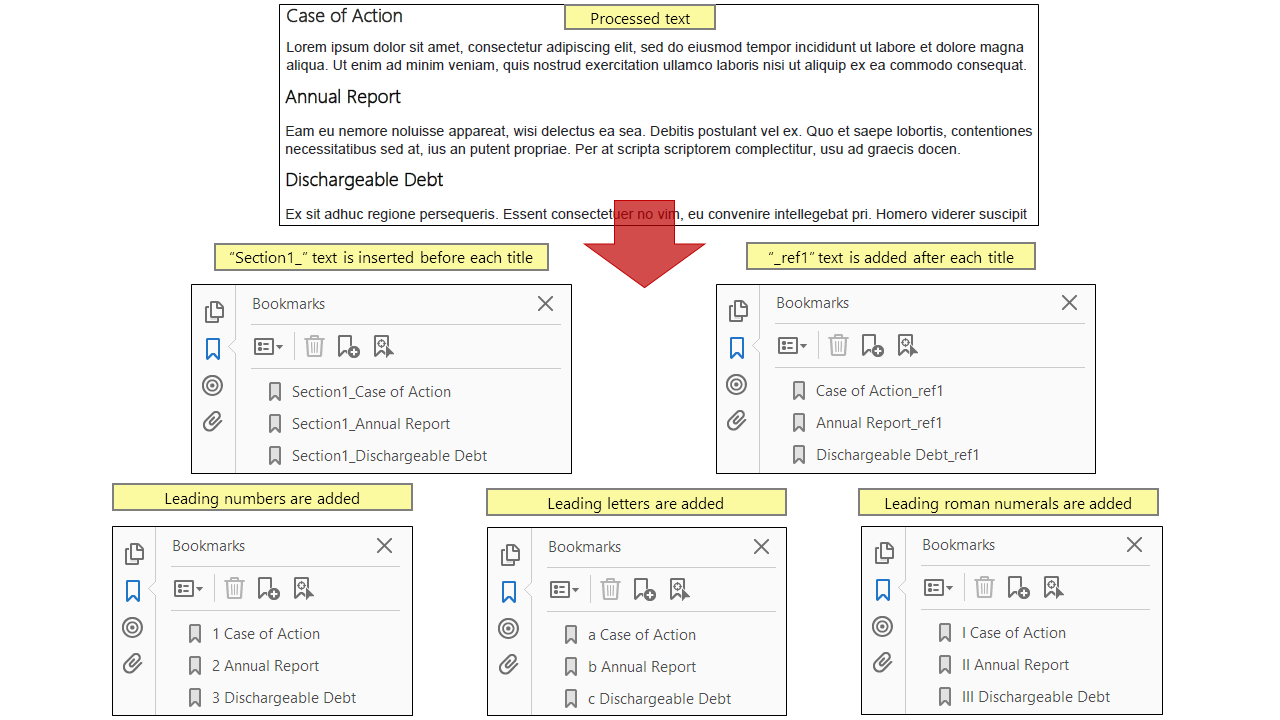Open Attachments paperclip in leading-letters panel
This screenshot has height=720, width=1280.
pyautogui.click(x=509, y=663)
